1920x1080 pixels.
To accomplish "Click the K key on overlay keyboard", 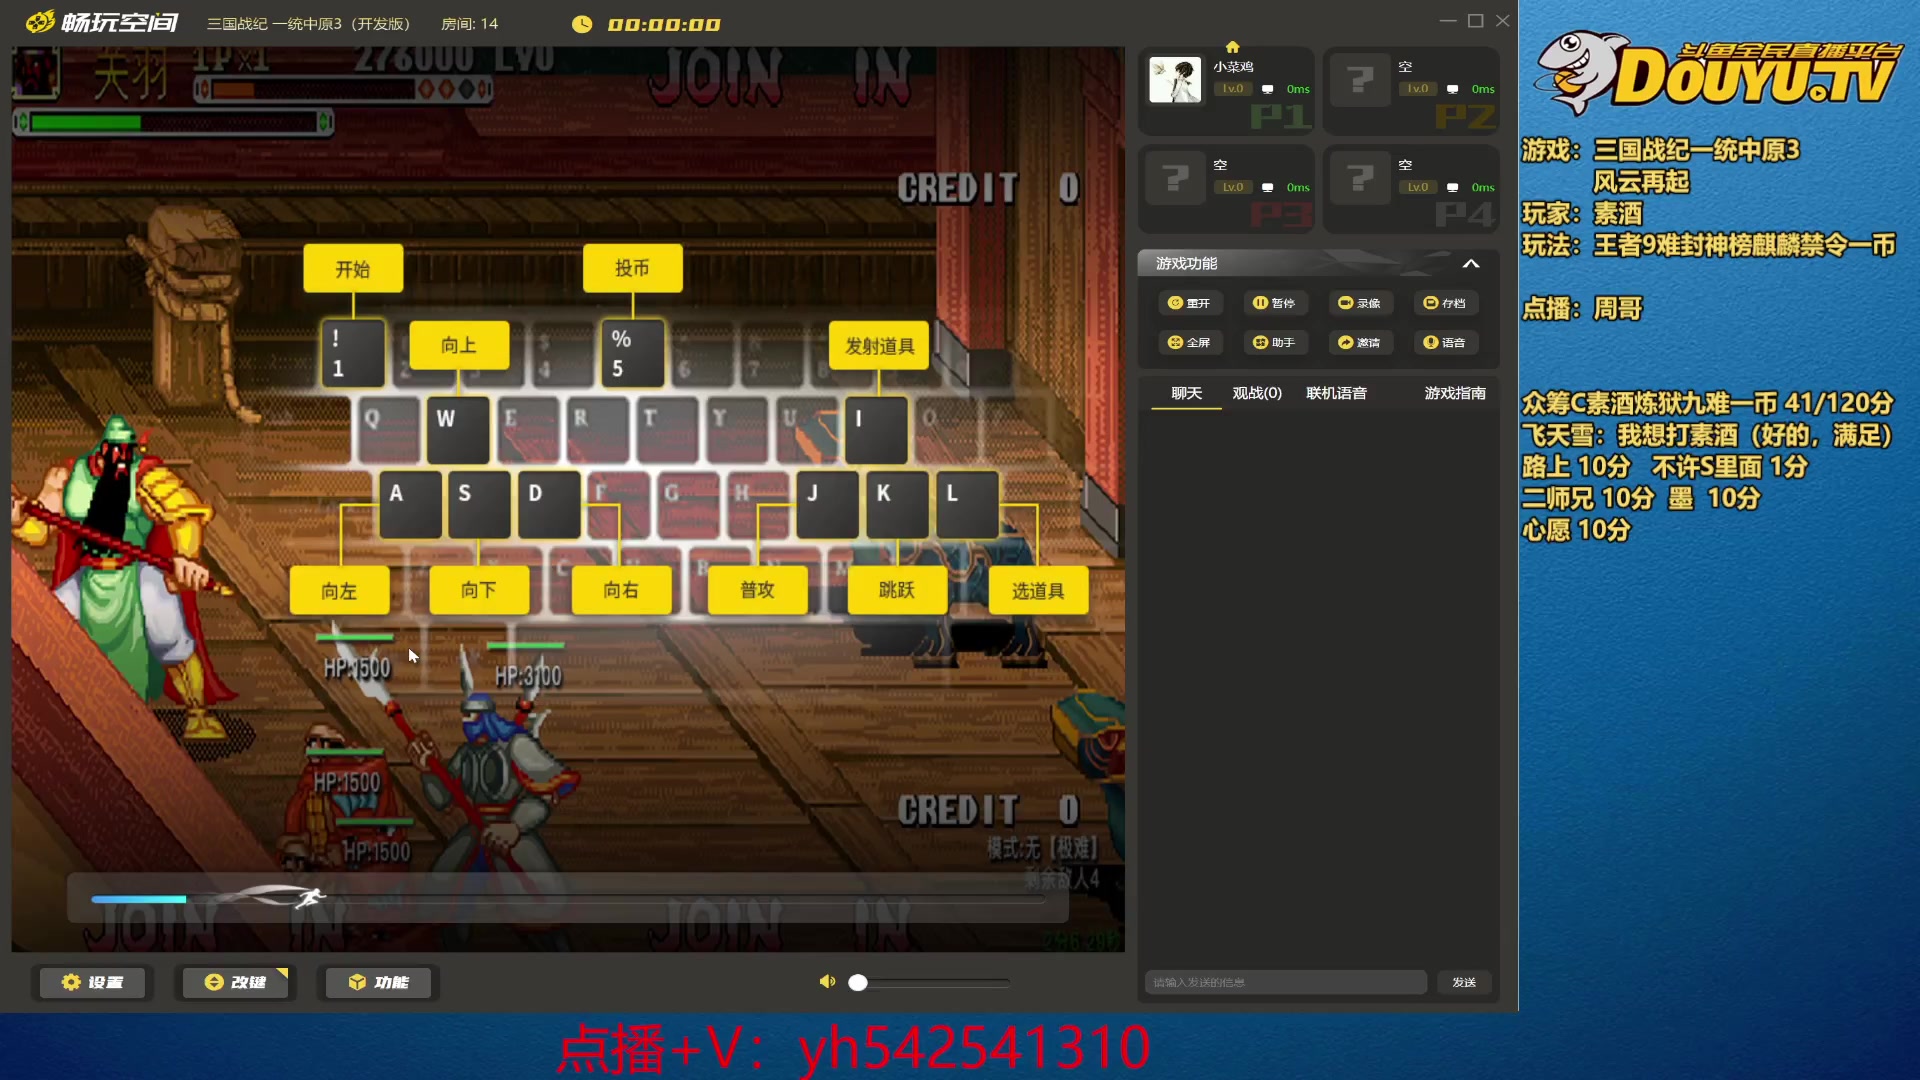I will click(898, 504).
